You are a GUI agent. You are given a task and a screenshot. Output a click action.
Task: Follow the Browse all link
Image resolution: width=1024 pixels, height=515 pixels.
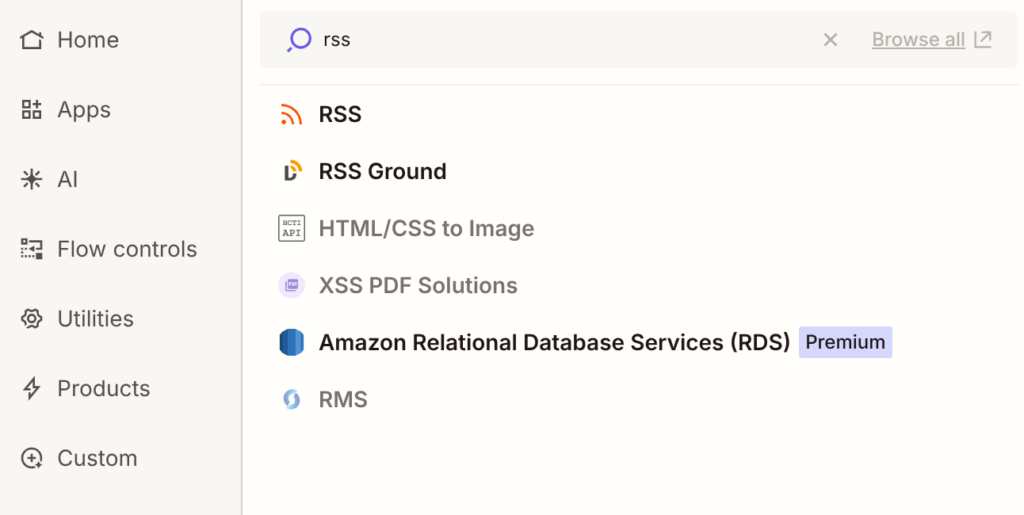pyautogui.click(x=918, y=40)
